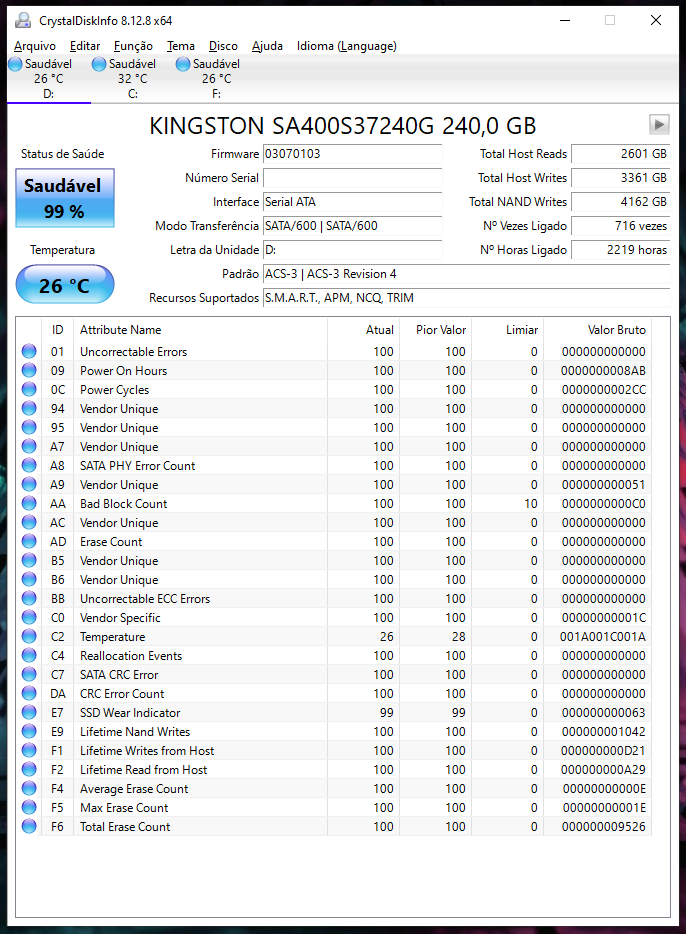Click status circle for Temperature row

pos(29,637)
